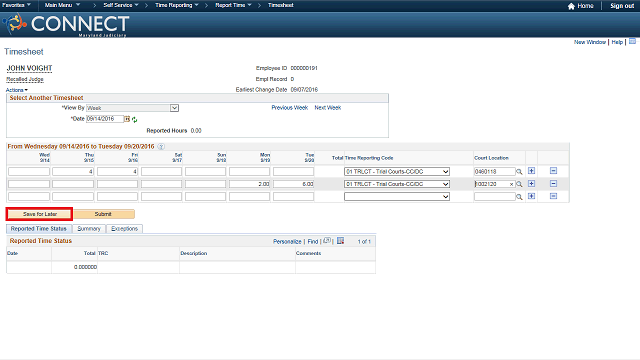This screenshot has width=640, height=360.
Task: Switch to the Summary tab
Action: [89, 229]
